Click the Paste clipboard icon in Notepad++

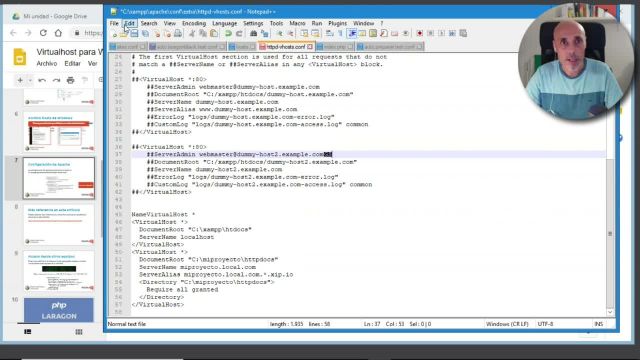214,34
